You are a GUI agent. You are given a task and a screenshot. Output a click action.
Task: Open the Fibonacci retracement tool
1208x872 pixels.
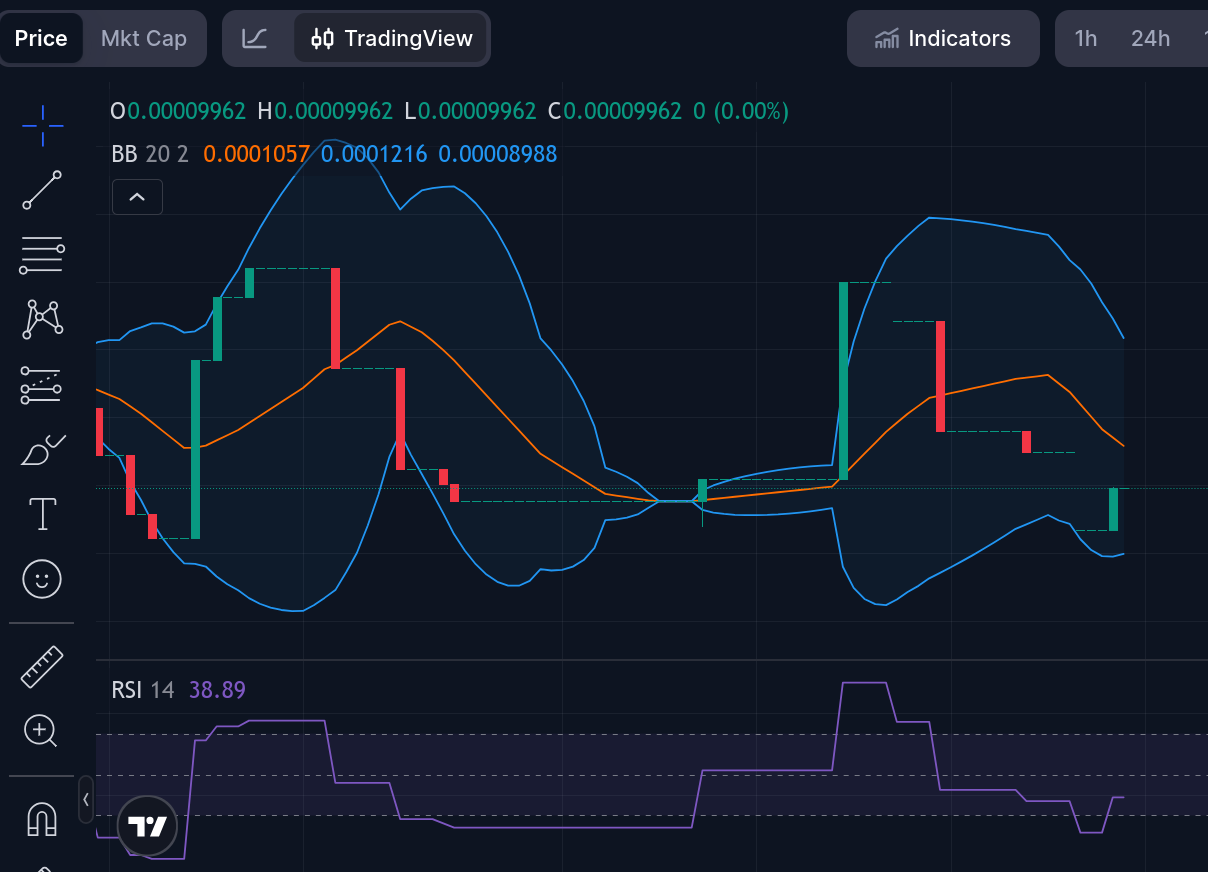point(42,255)
